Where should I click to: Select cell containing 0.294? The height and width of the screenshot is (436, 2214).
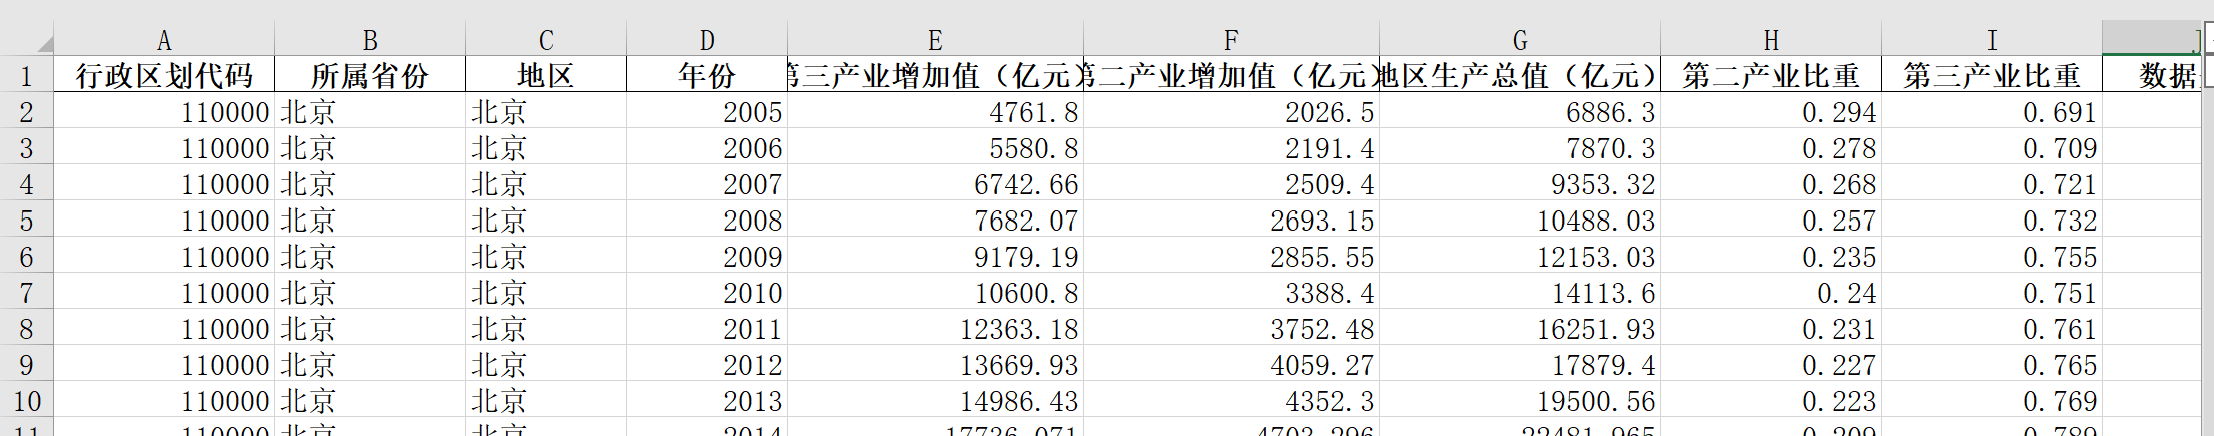click(1771, 112)
